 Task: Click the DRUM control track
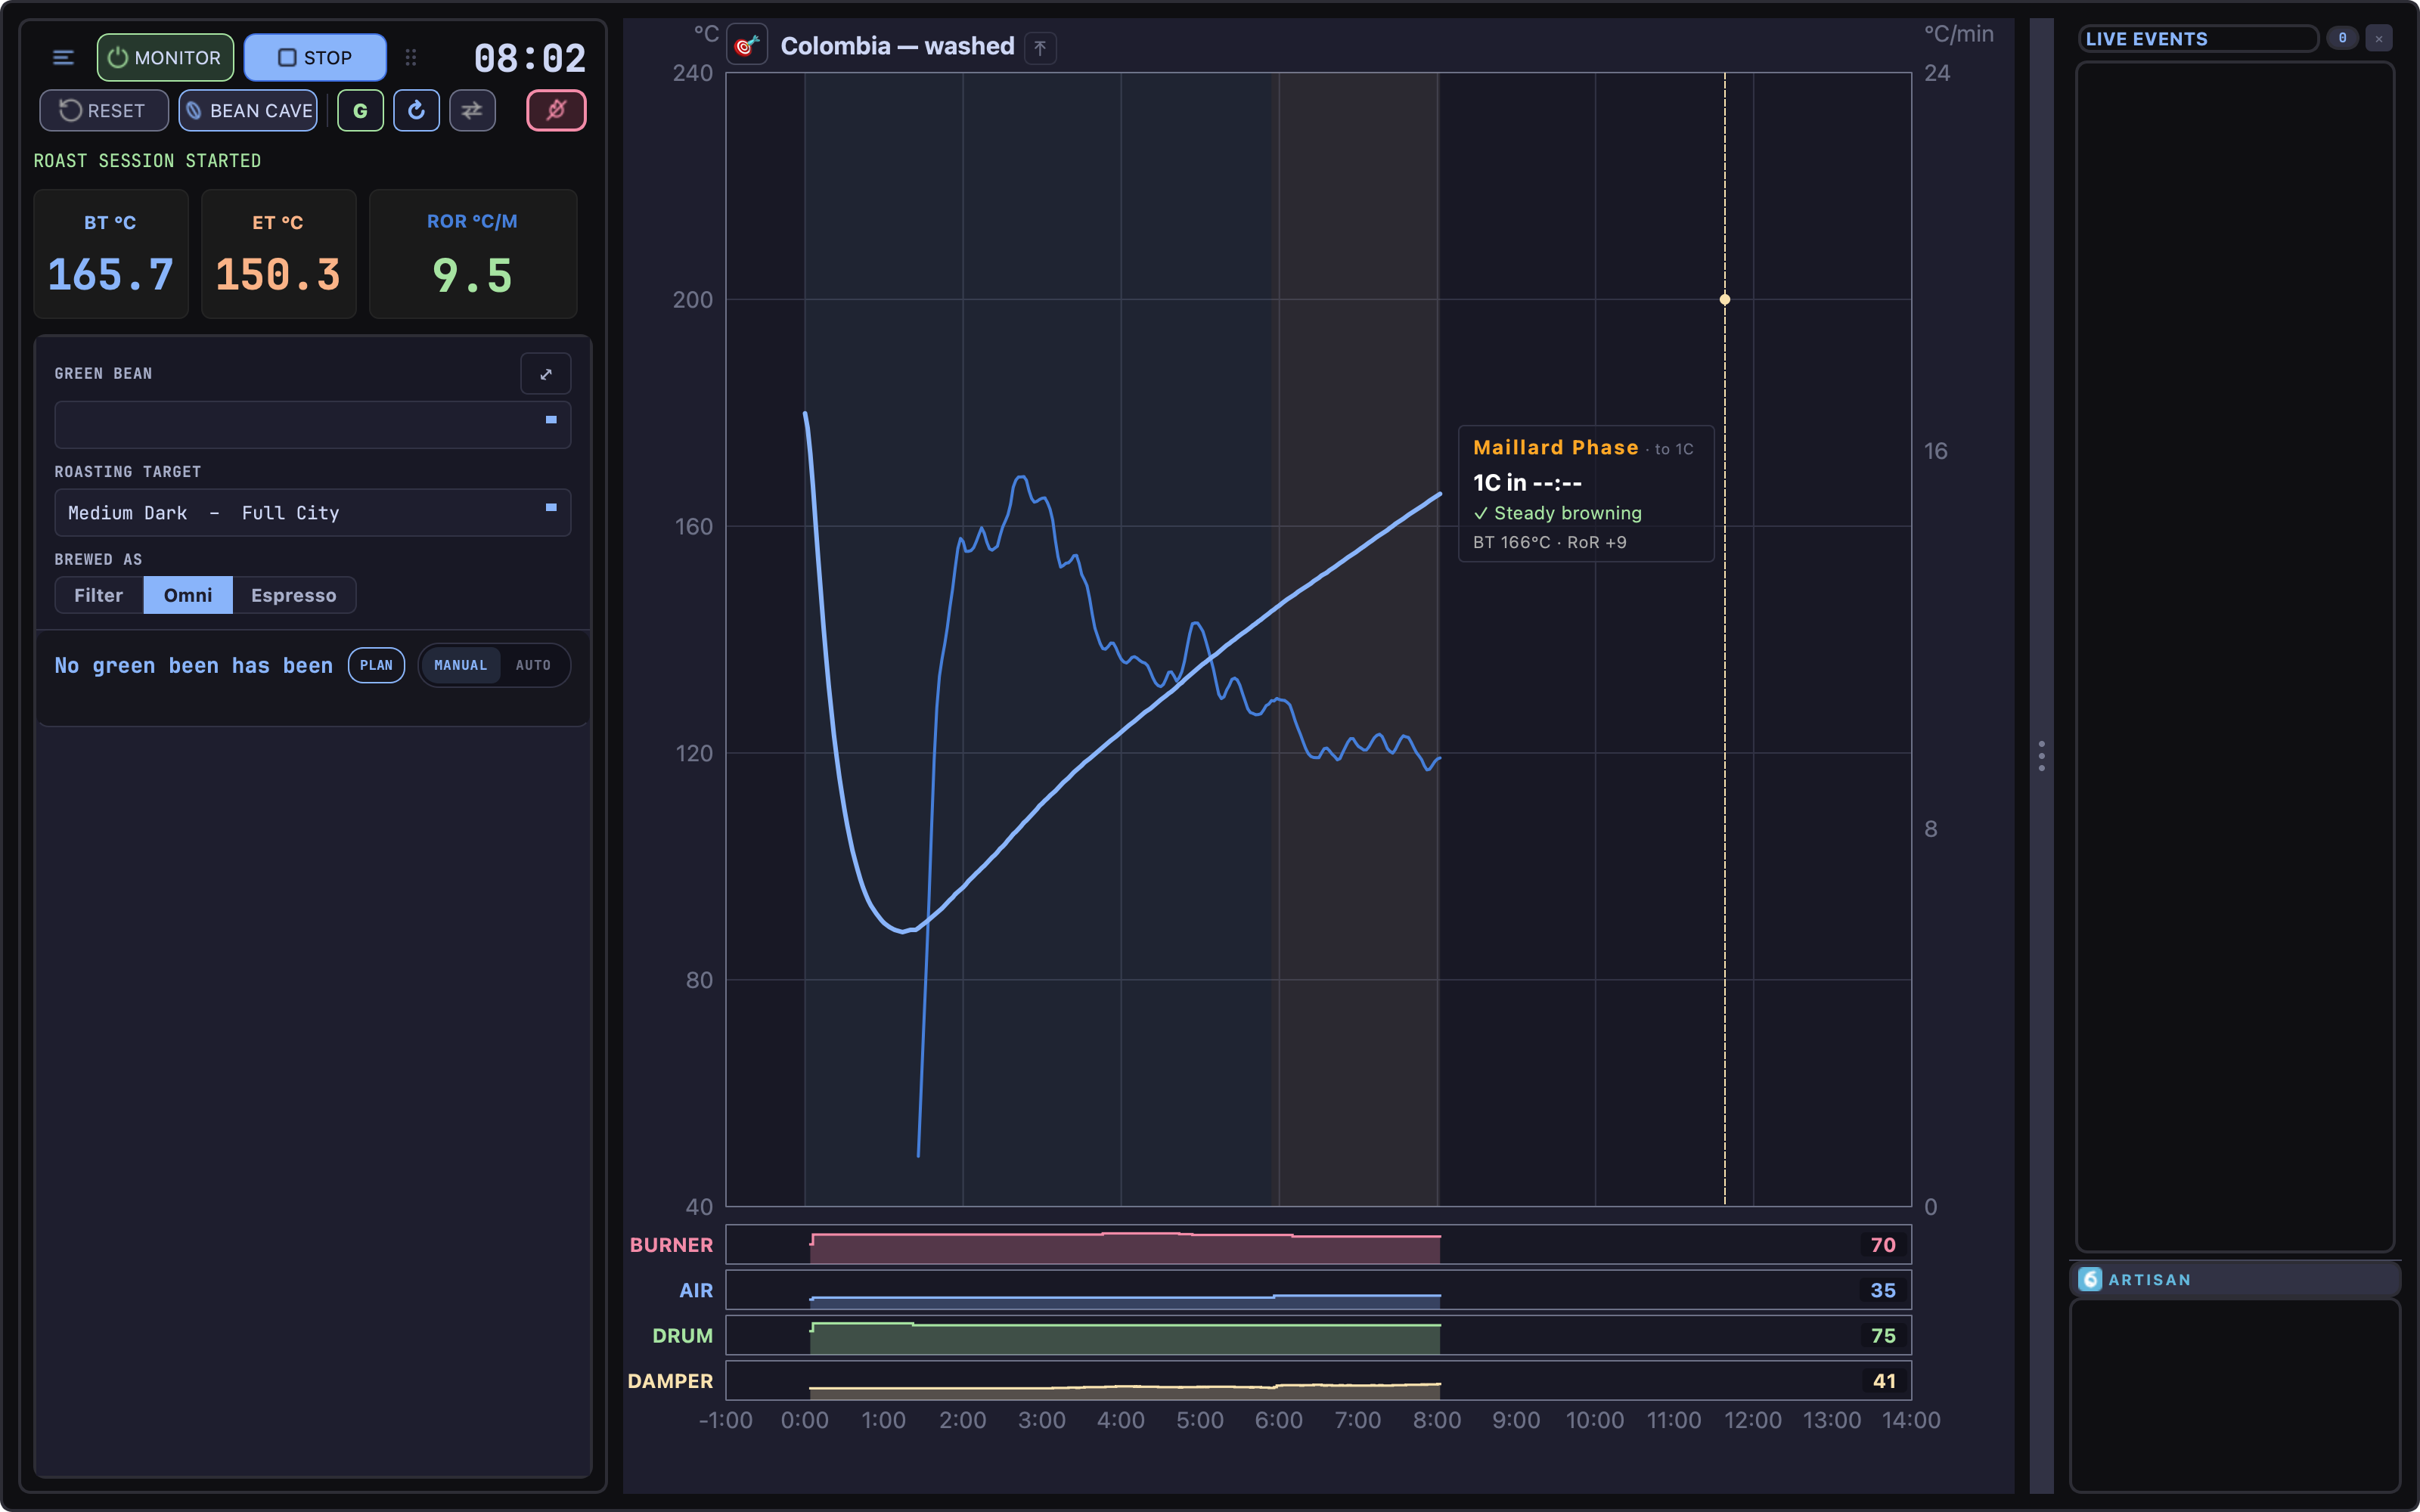point(1318,1335)
